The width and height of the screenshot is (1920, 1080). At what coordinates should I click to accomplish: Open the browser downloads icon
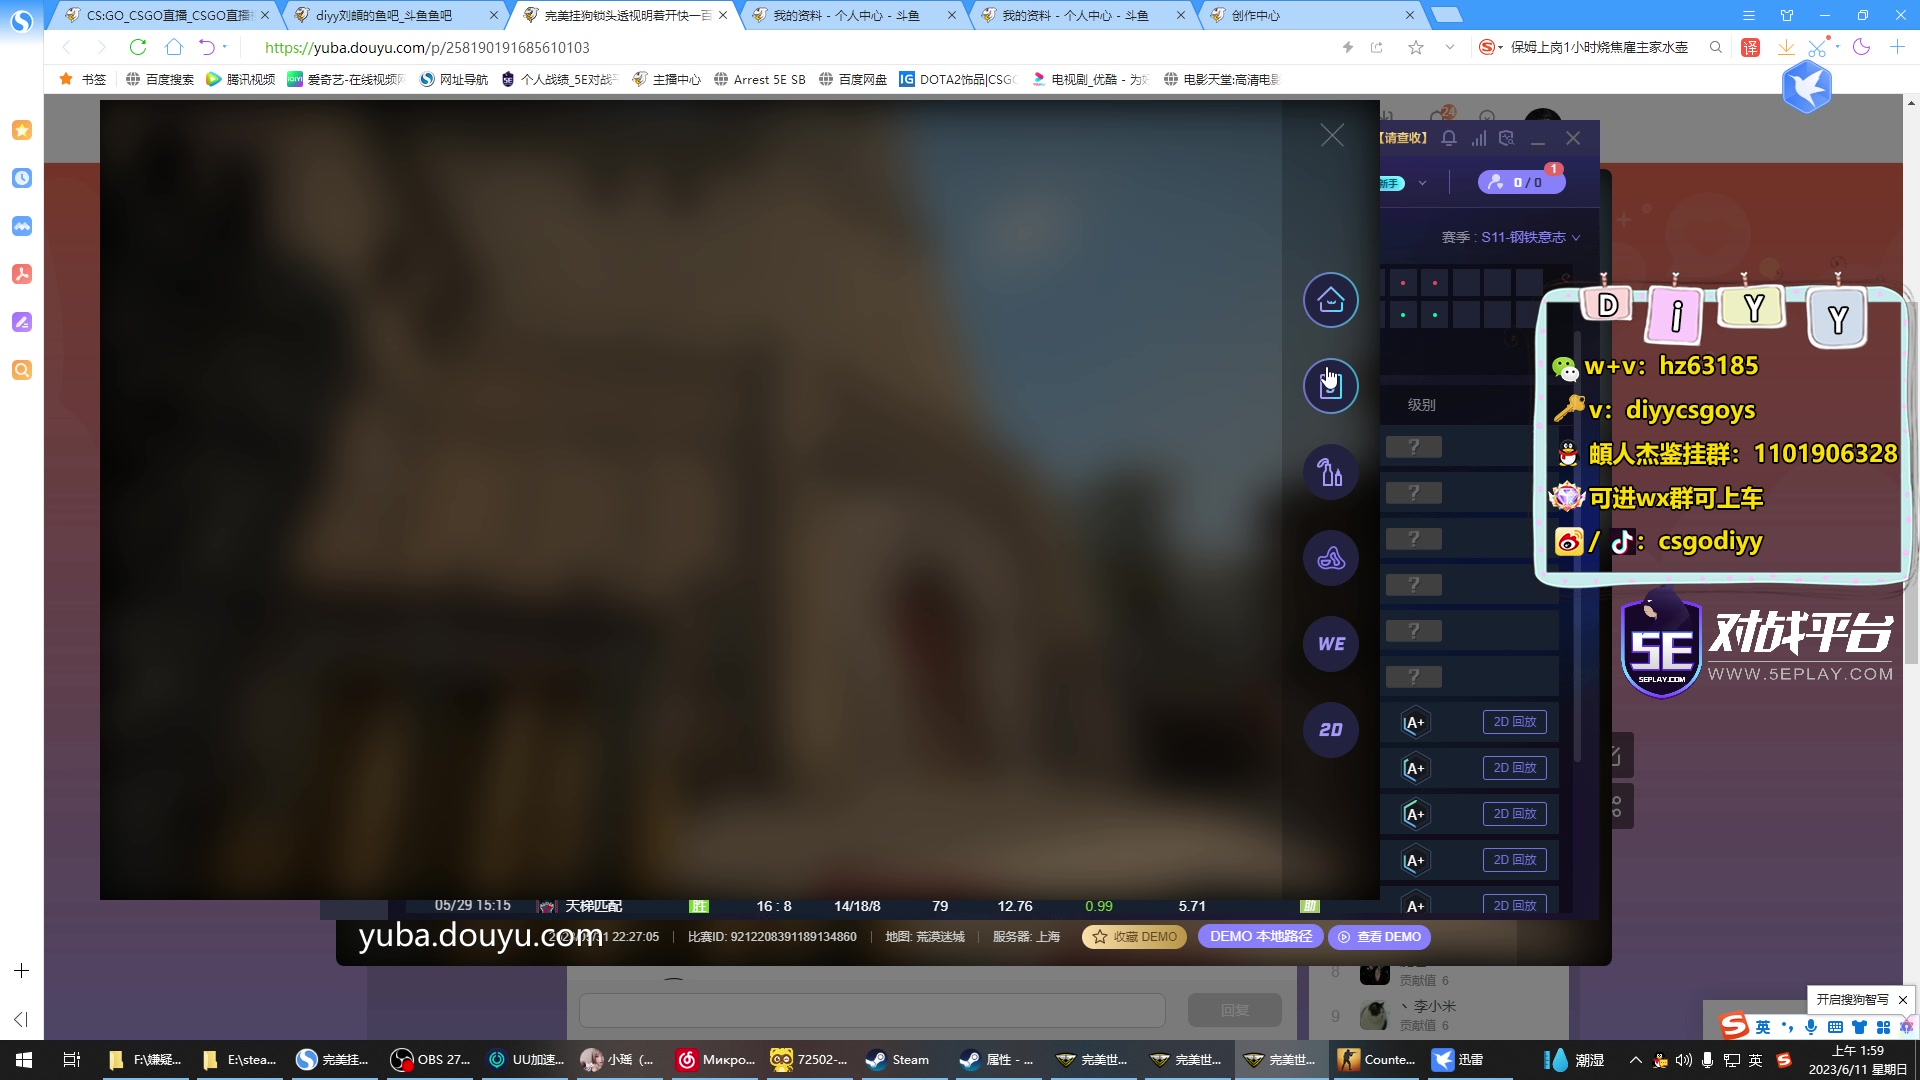point(1786,47)
